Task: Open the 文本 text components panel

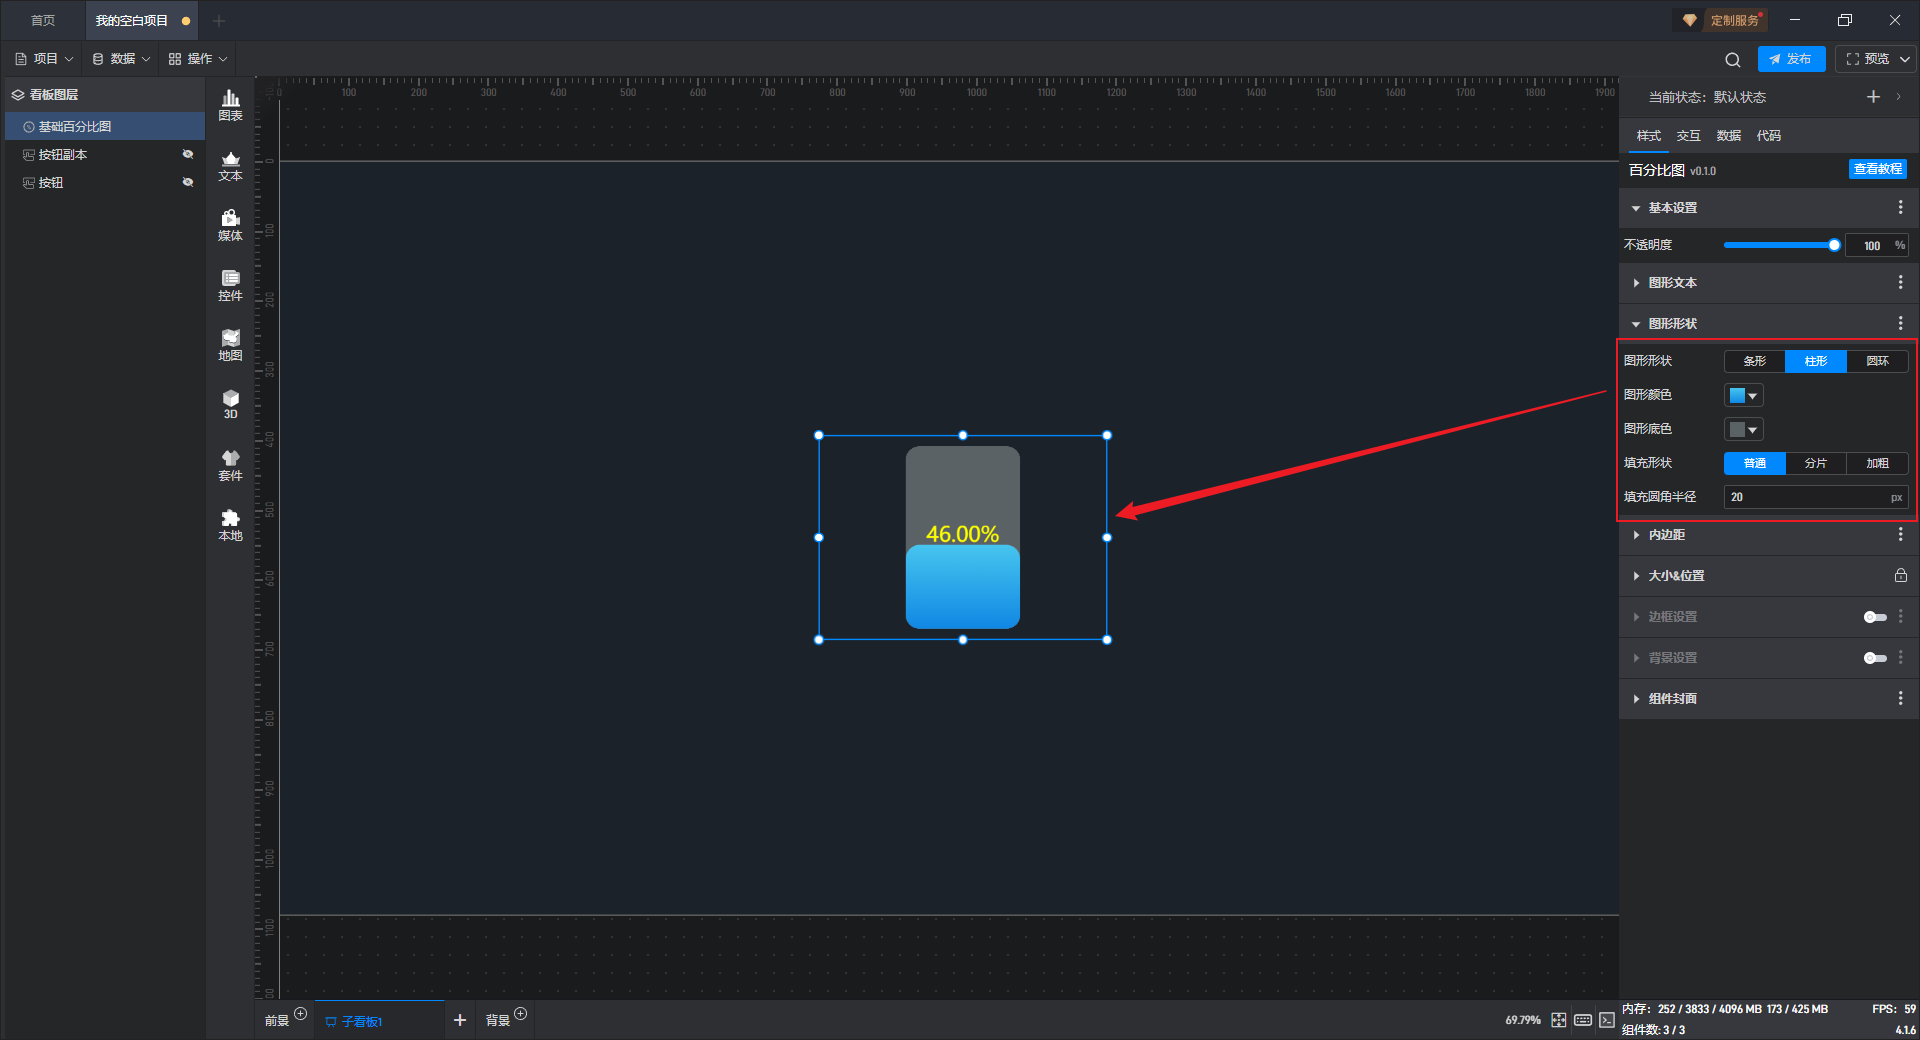Action: [x=230, y=166]
